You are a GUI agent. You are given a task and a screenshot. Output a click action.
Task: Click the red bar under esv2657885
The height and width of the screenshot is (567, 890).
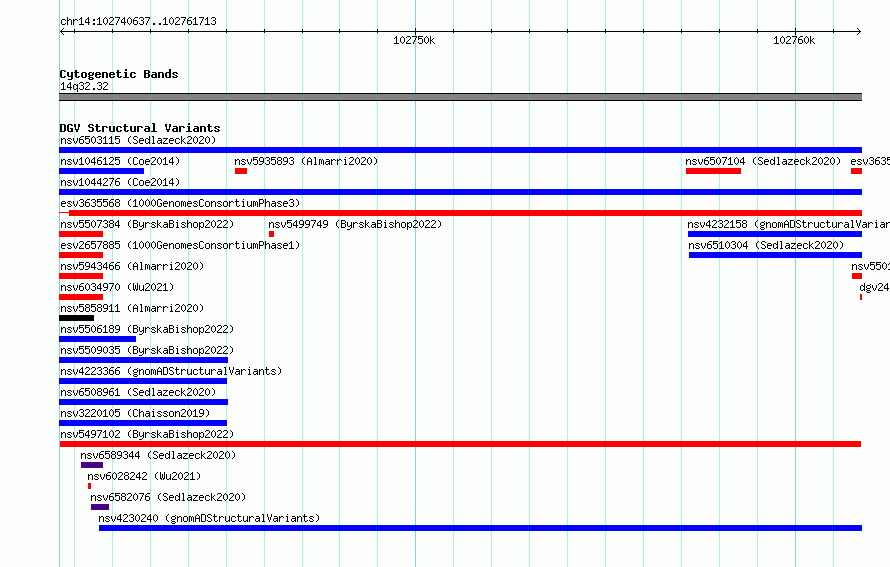click(x=81, y=255)
